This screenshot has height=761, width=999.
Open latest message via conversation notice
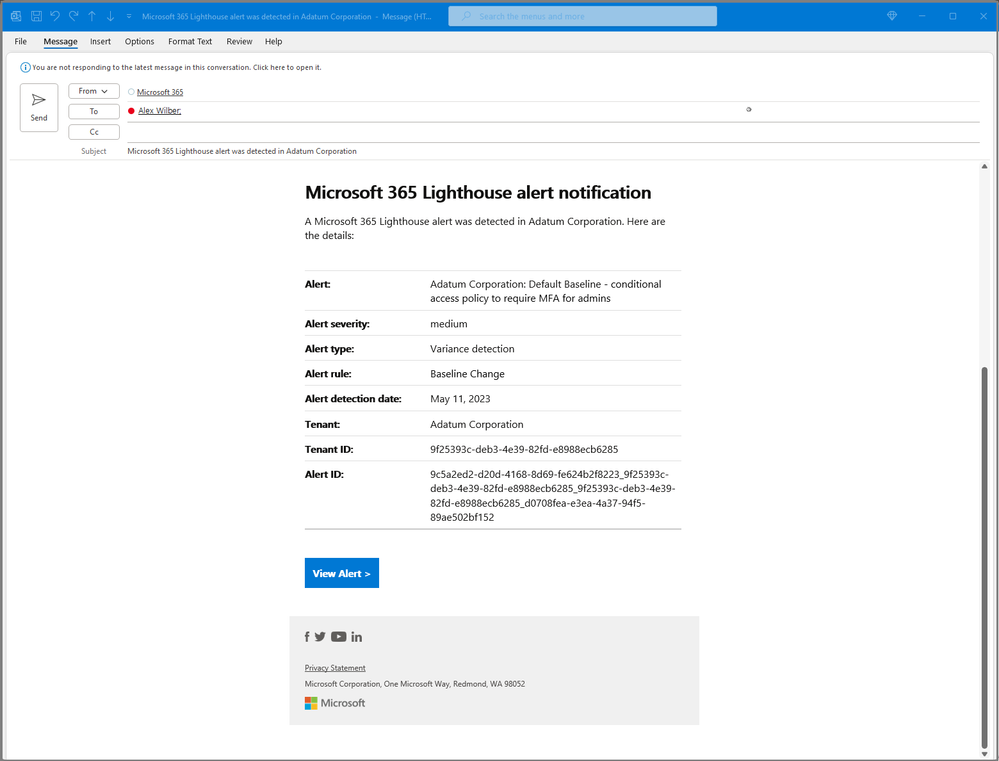point(176,68)
